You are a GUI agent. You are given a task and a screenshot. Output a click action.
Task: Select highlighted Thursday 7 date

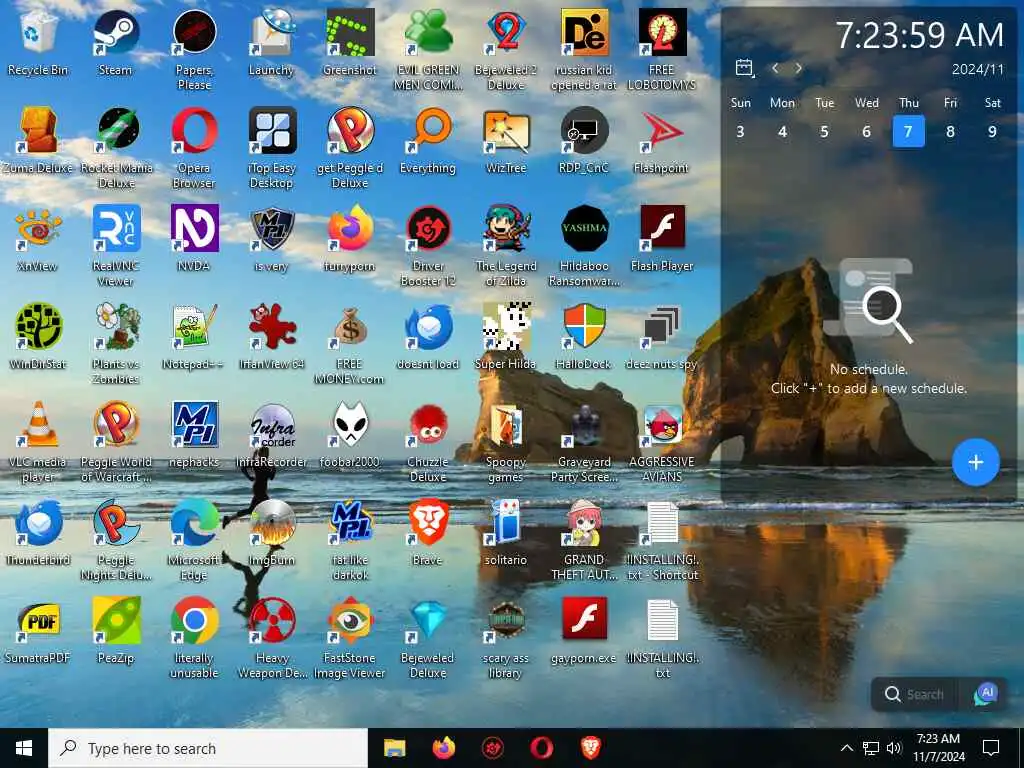click(908, 131)
